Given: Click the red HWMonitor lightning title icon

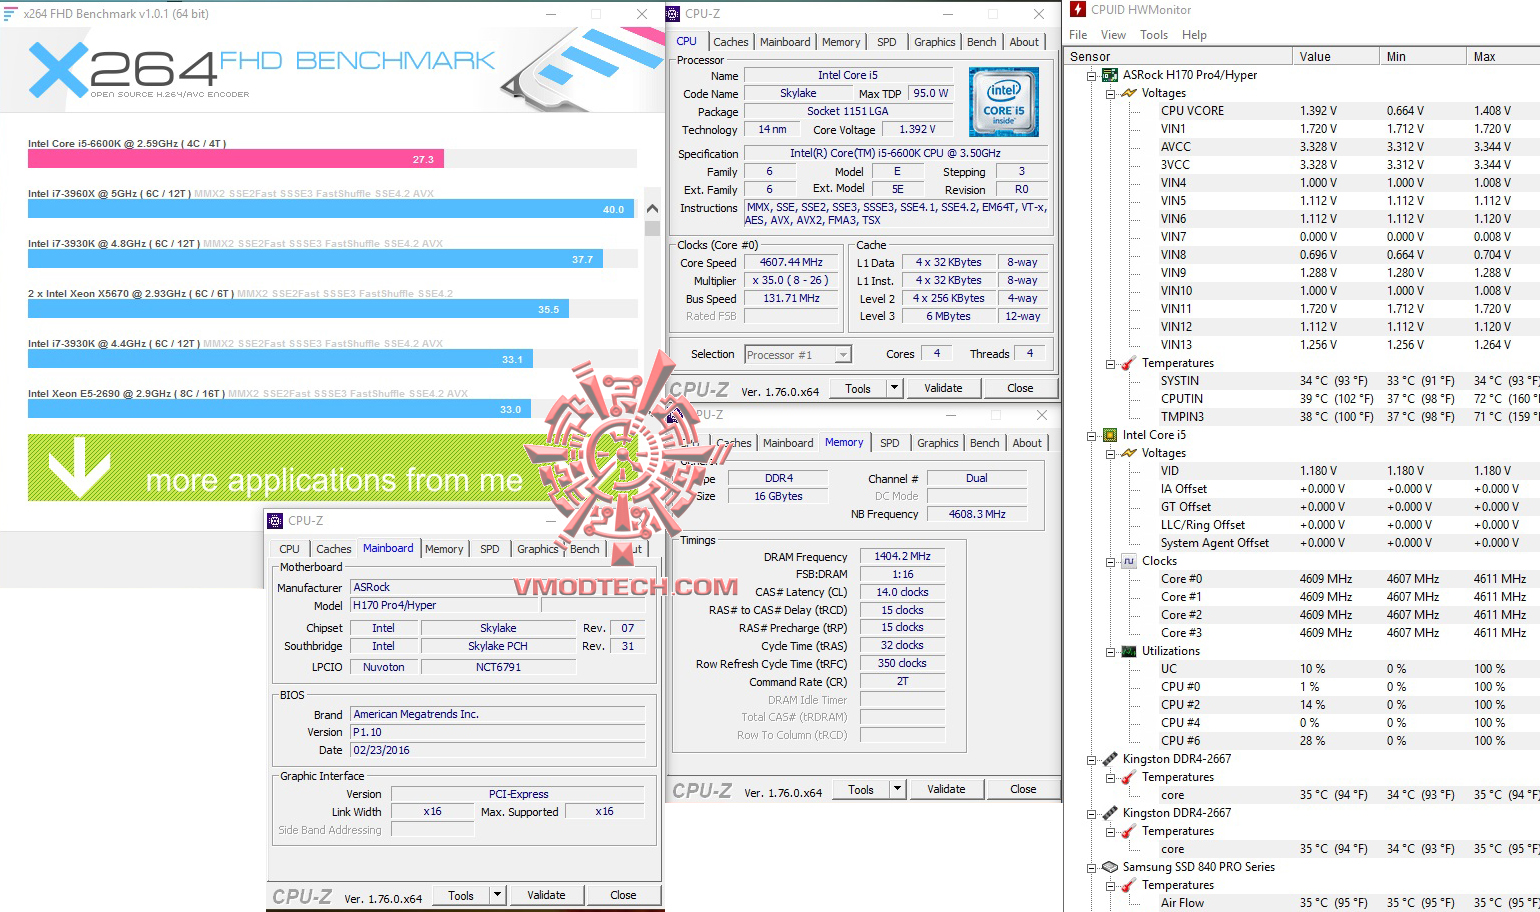Looking at the screenshot, I should click(x=1078, y=9).
